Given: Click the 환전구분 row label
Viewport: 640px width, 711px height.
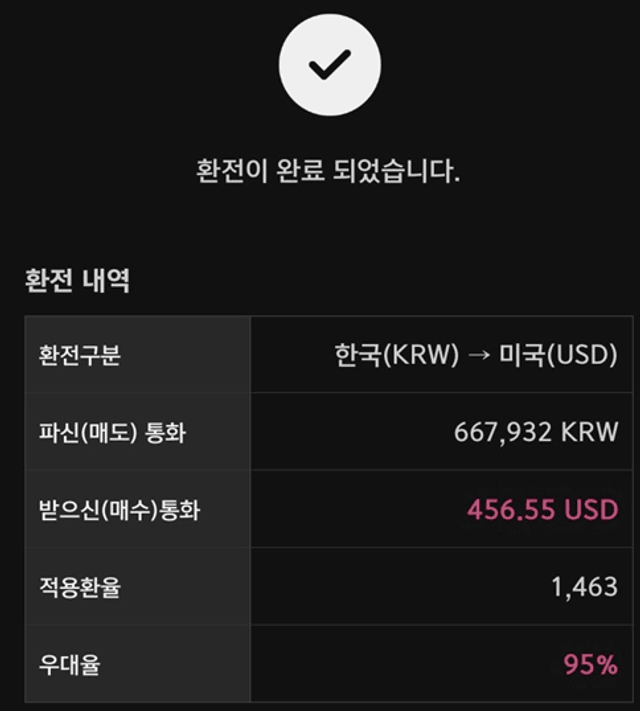Looking at the screenshot, I should (79, 355).
